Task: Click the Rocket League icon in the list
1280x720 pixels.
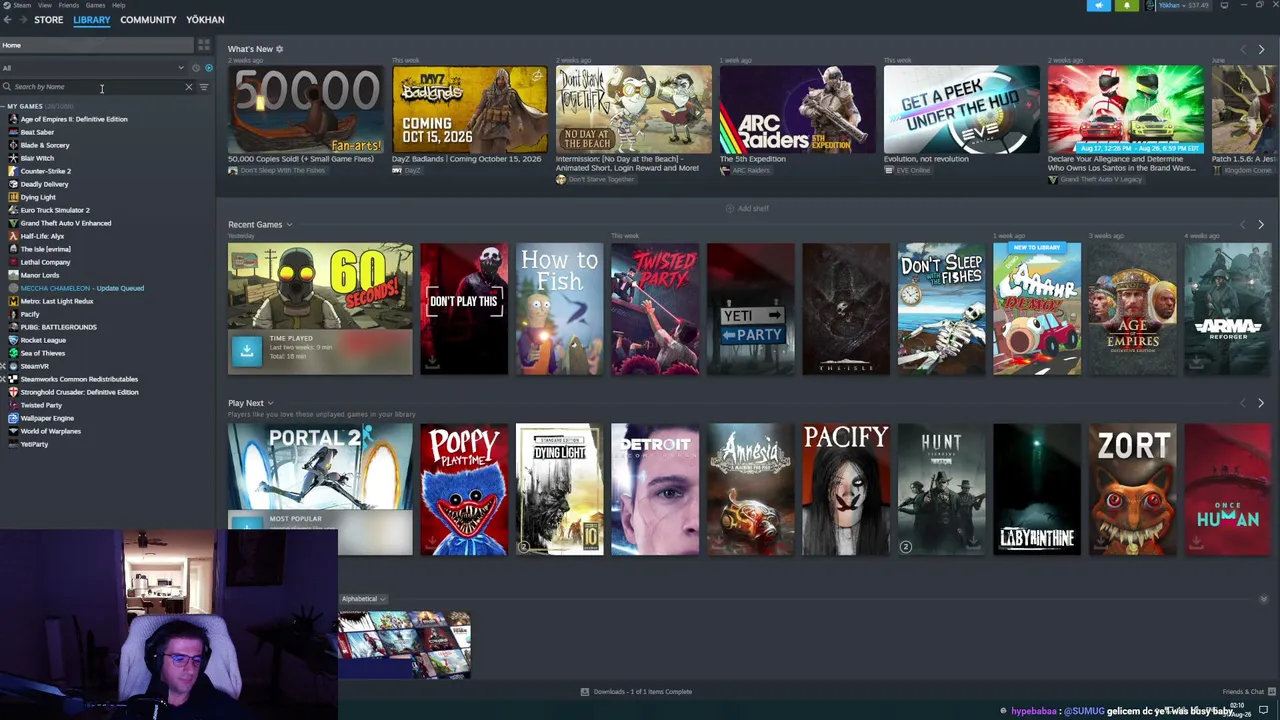Action: click(13, 340)
